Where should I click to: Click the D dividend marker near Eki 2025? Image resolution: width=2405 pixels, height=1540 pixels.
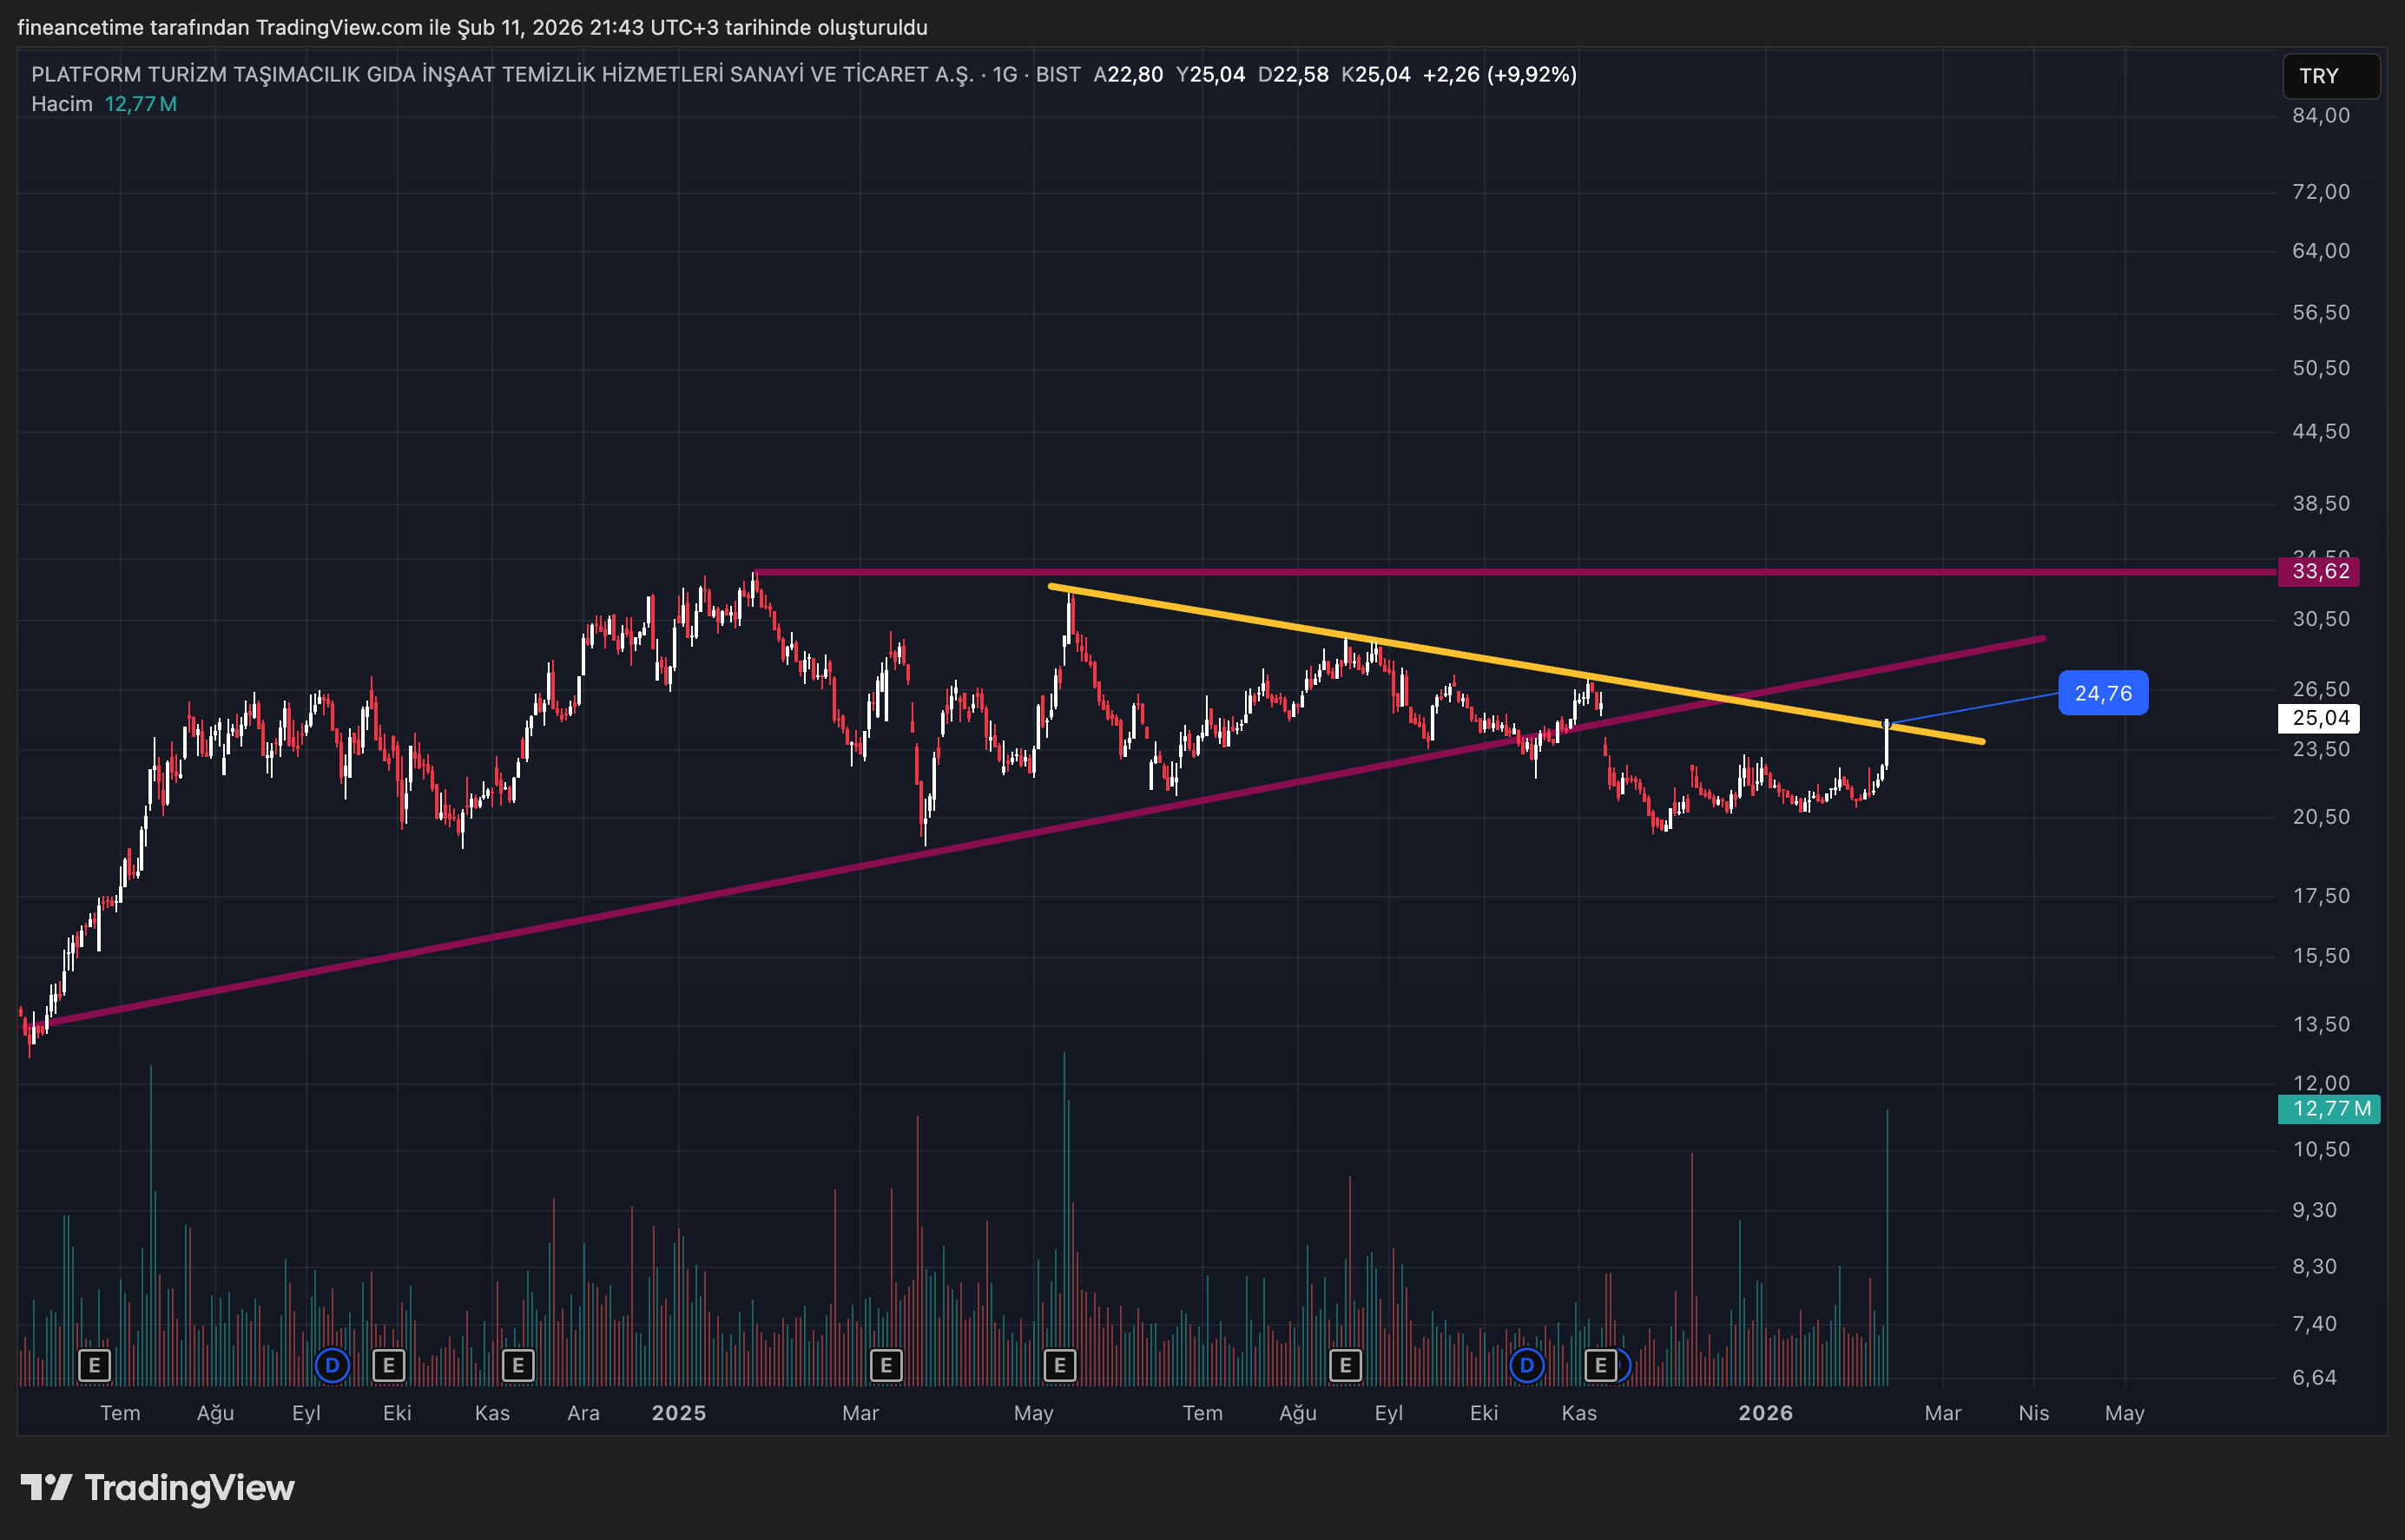[1527, 1365]
